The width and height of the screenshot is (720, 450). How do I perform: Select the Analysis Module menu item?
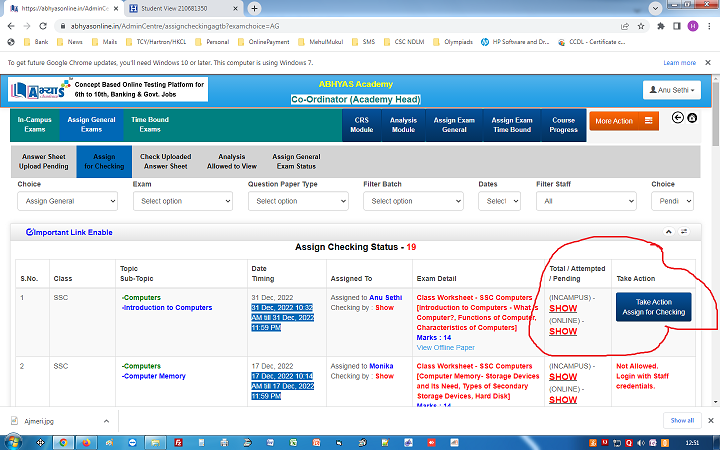click(403, 124)
